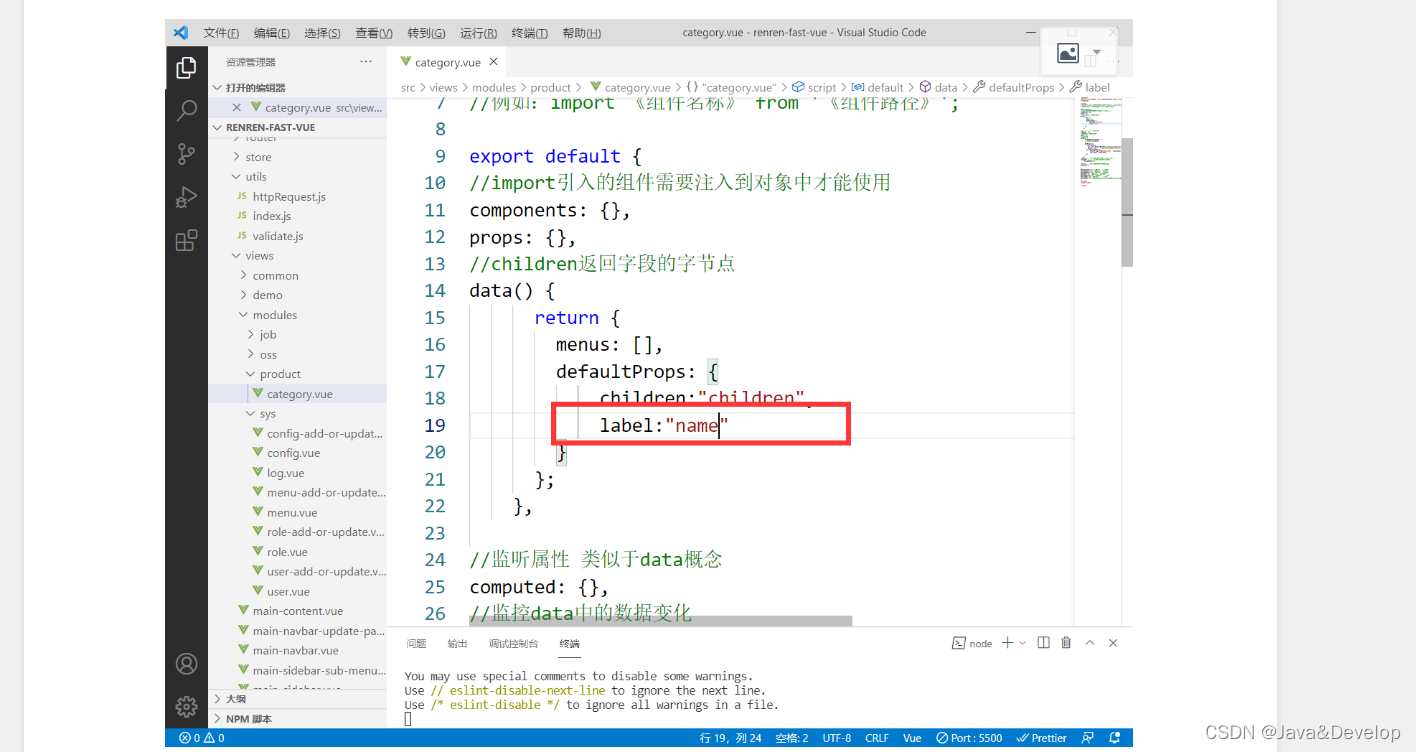This screenshot has height=752, width=1416.
Task: Kill the terminal with trash icon
Action: tap(1066, 643)
